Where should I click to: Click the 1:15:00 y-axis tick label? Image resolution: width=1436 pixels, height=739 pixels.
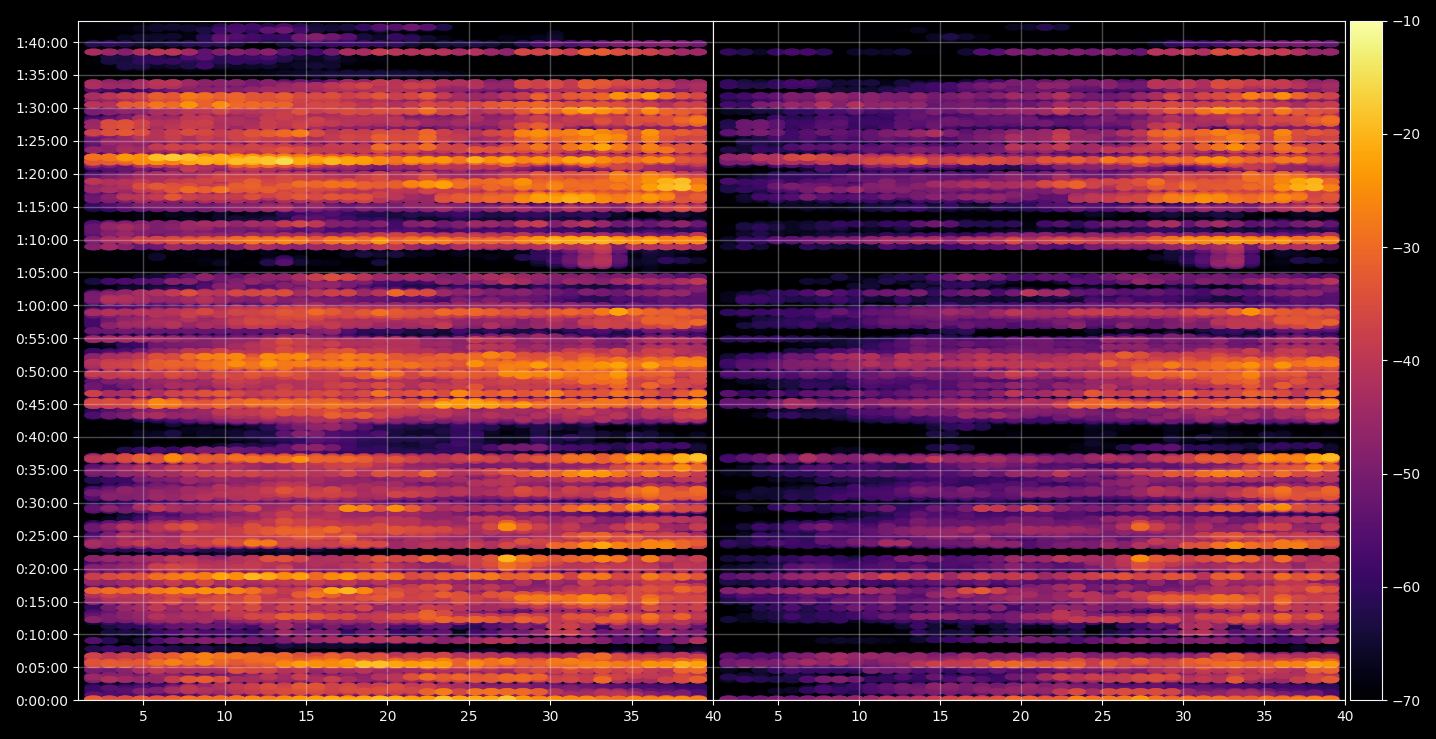pos(42,207)
